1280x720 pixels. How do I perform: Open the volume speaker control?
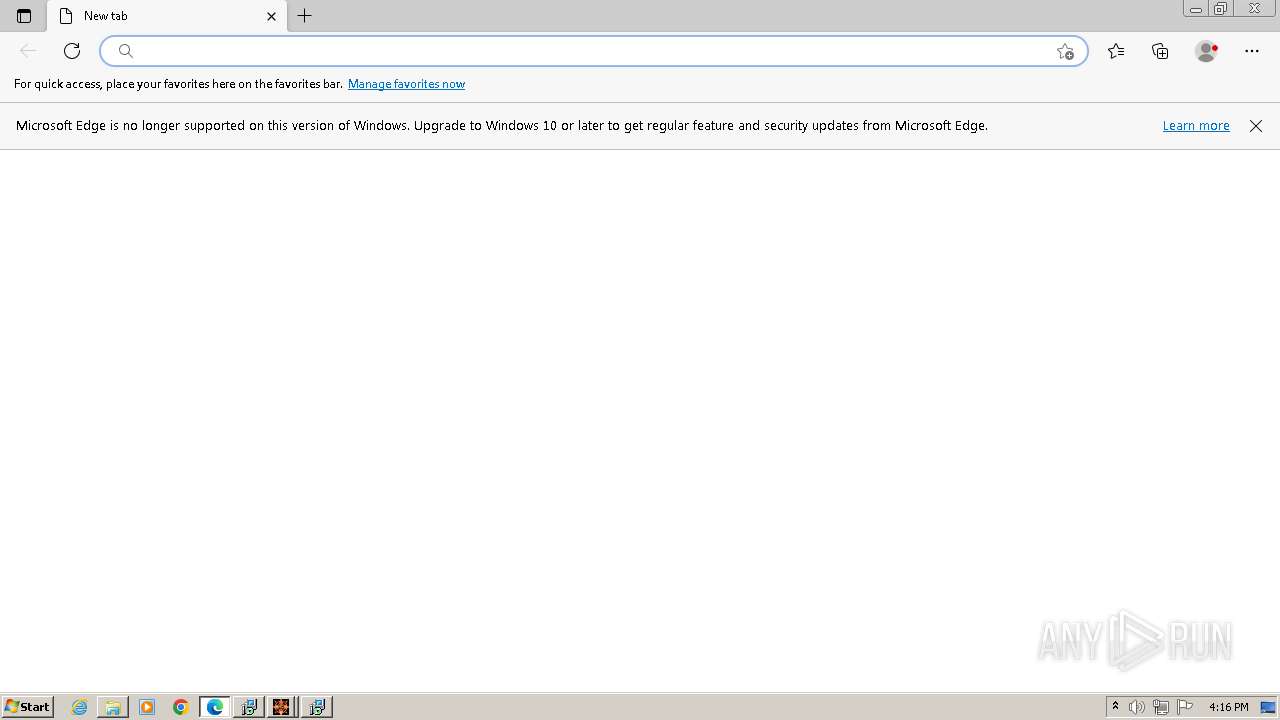[1137, 707]
